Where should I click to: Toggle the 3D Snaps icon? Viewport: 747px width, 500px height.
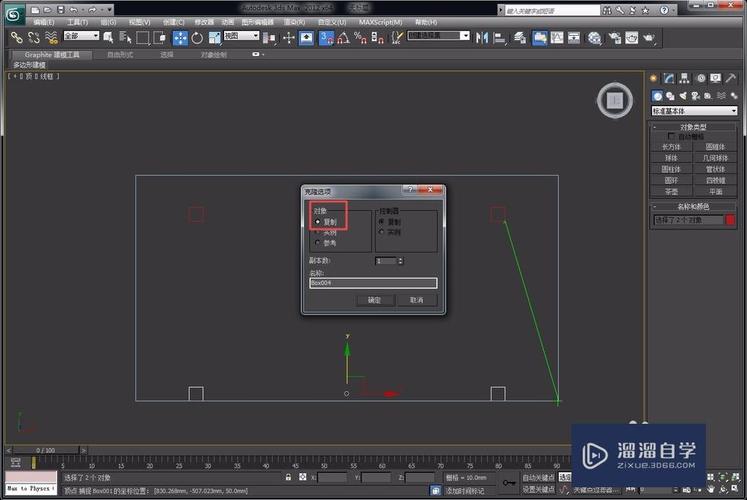click(x=326, y=38)
